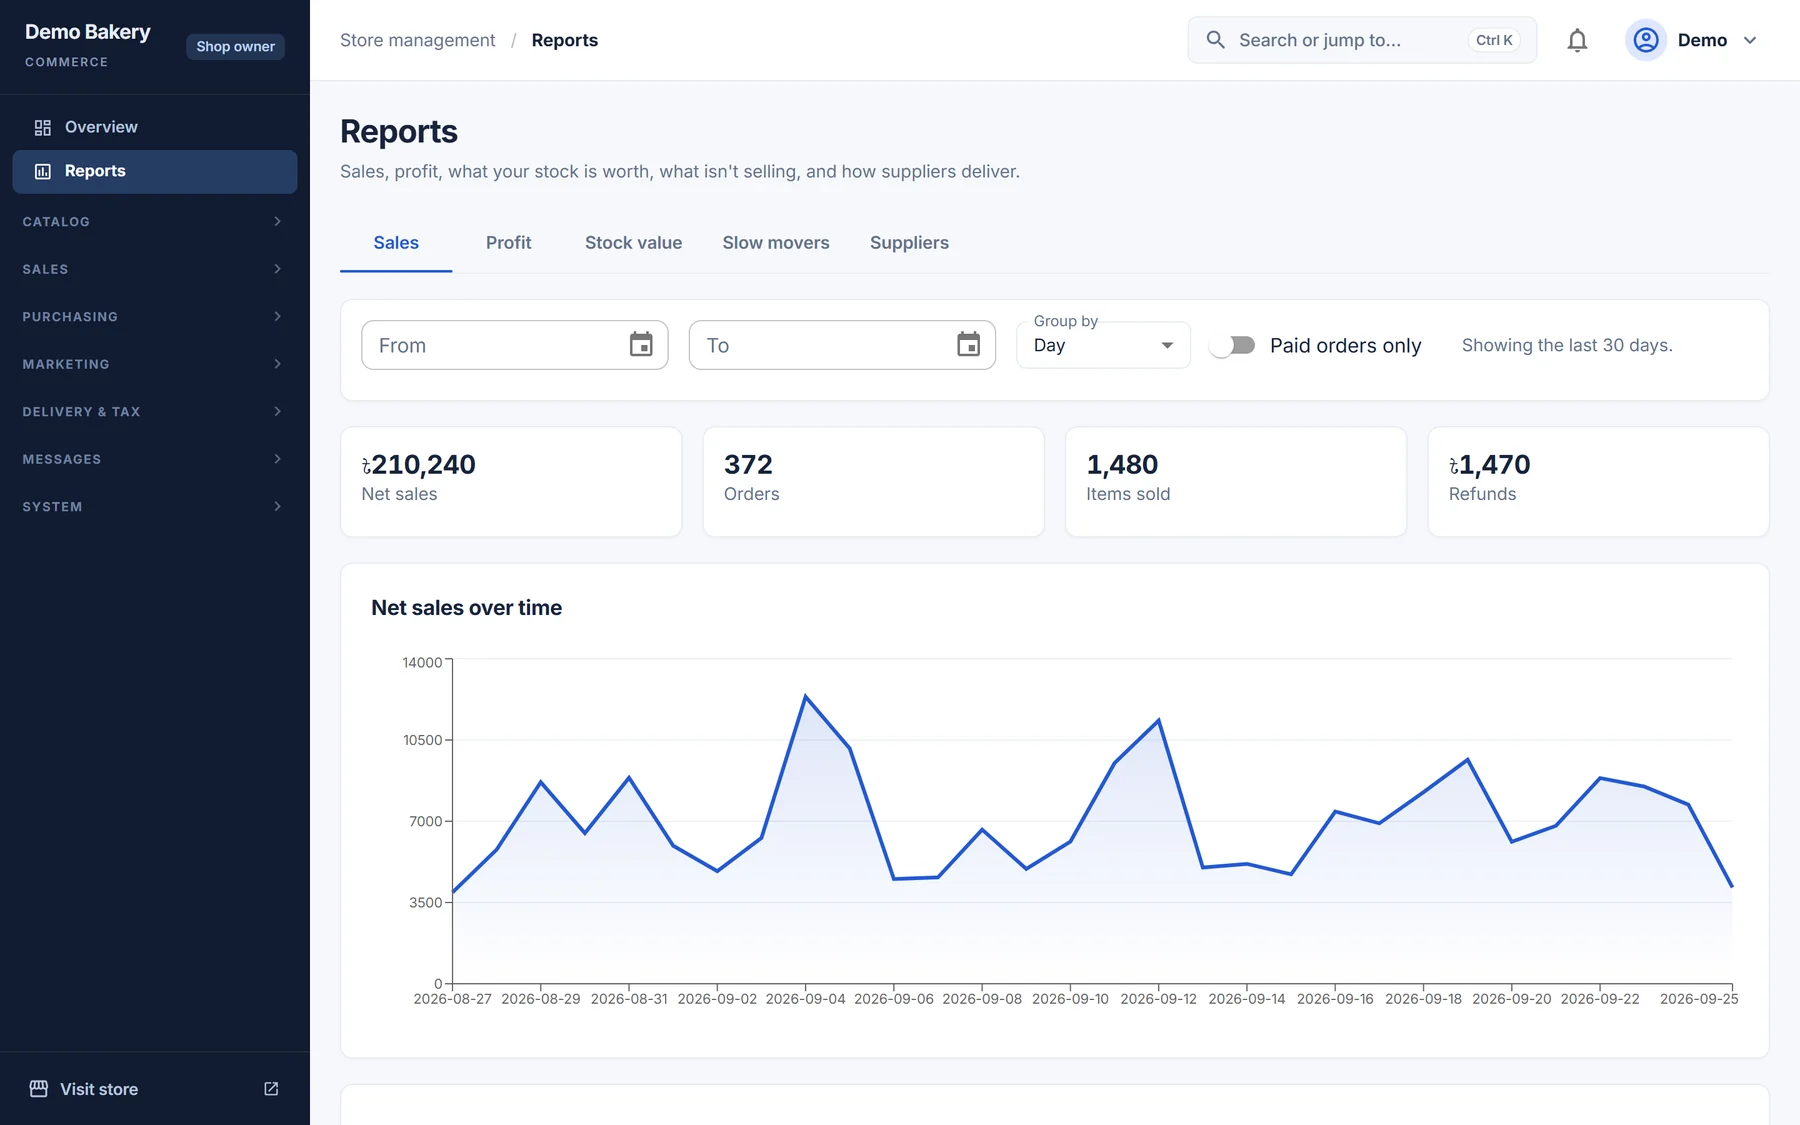Screen dimensions: 1800x1125
Task: Open the Demo account menu chevron
Action: pyautogui.click(x=1750, y=40)
